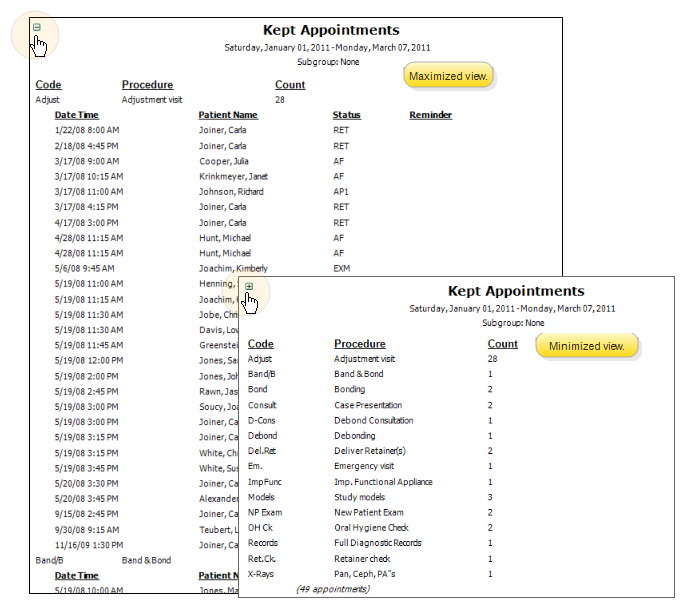Select the Band & Bond procedure in minimized view
Image resolution: width=687 pixels, height=610 pixels.
click(x=358, y=374)
